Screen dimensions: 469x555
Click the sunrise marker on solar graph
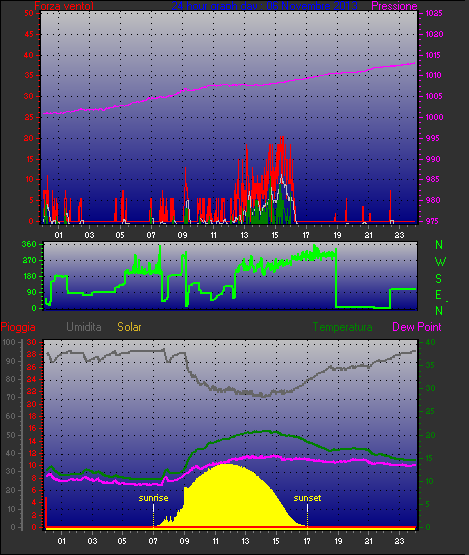(x=153, y=498)
